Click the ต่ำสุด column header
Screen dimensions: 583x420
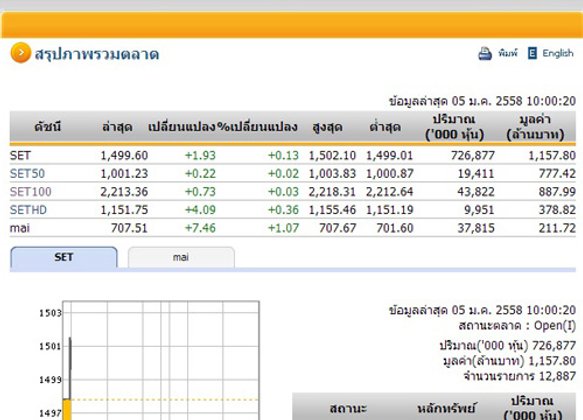pyautogui.click(x=385, y=127)
